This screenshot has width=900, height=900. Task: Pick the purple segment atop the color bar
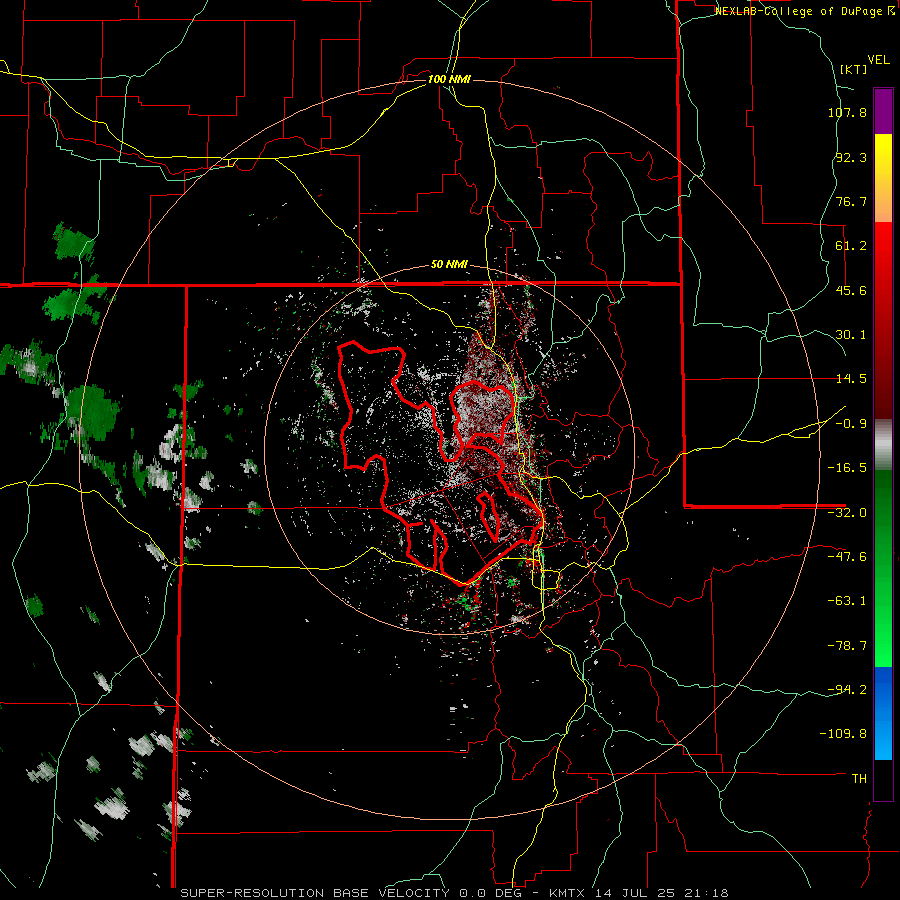click(x=883, y=111)
